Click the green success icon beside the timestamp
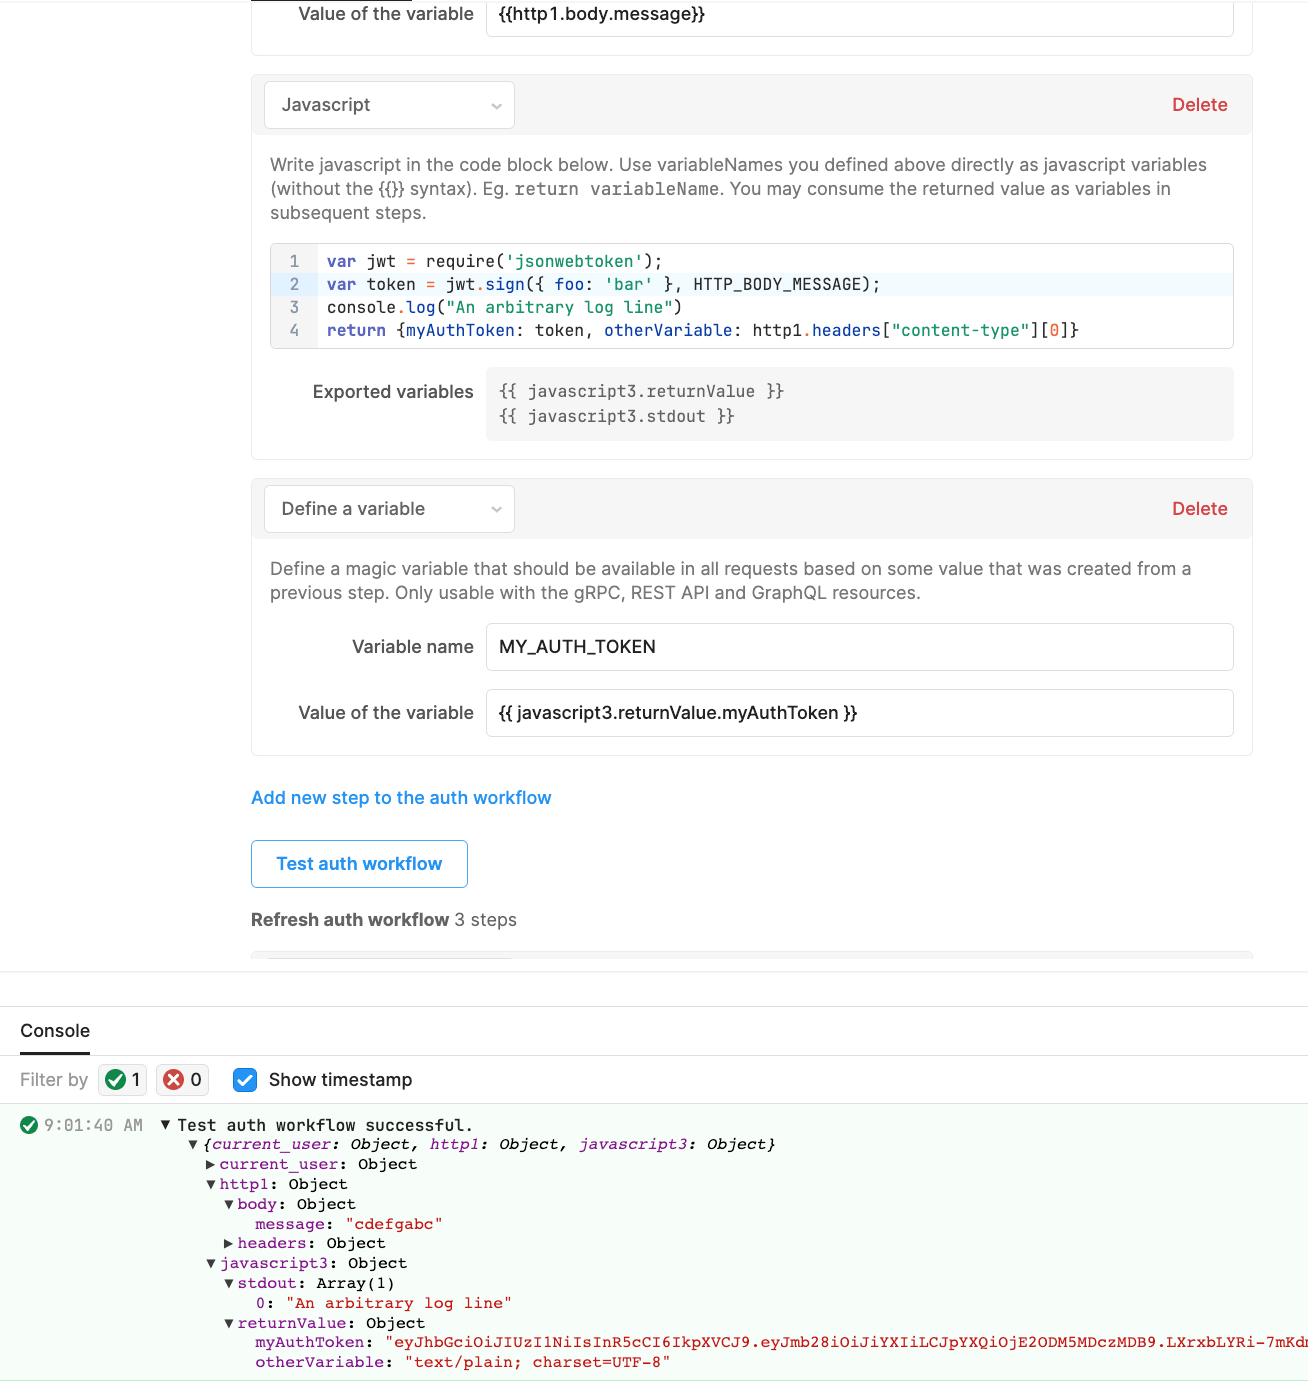Viewport: 1308px width, 1390px height. tap(29, 1125)
